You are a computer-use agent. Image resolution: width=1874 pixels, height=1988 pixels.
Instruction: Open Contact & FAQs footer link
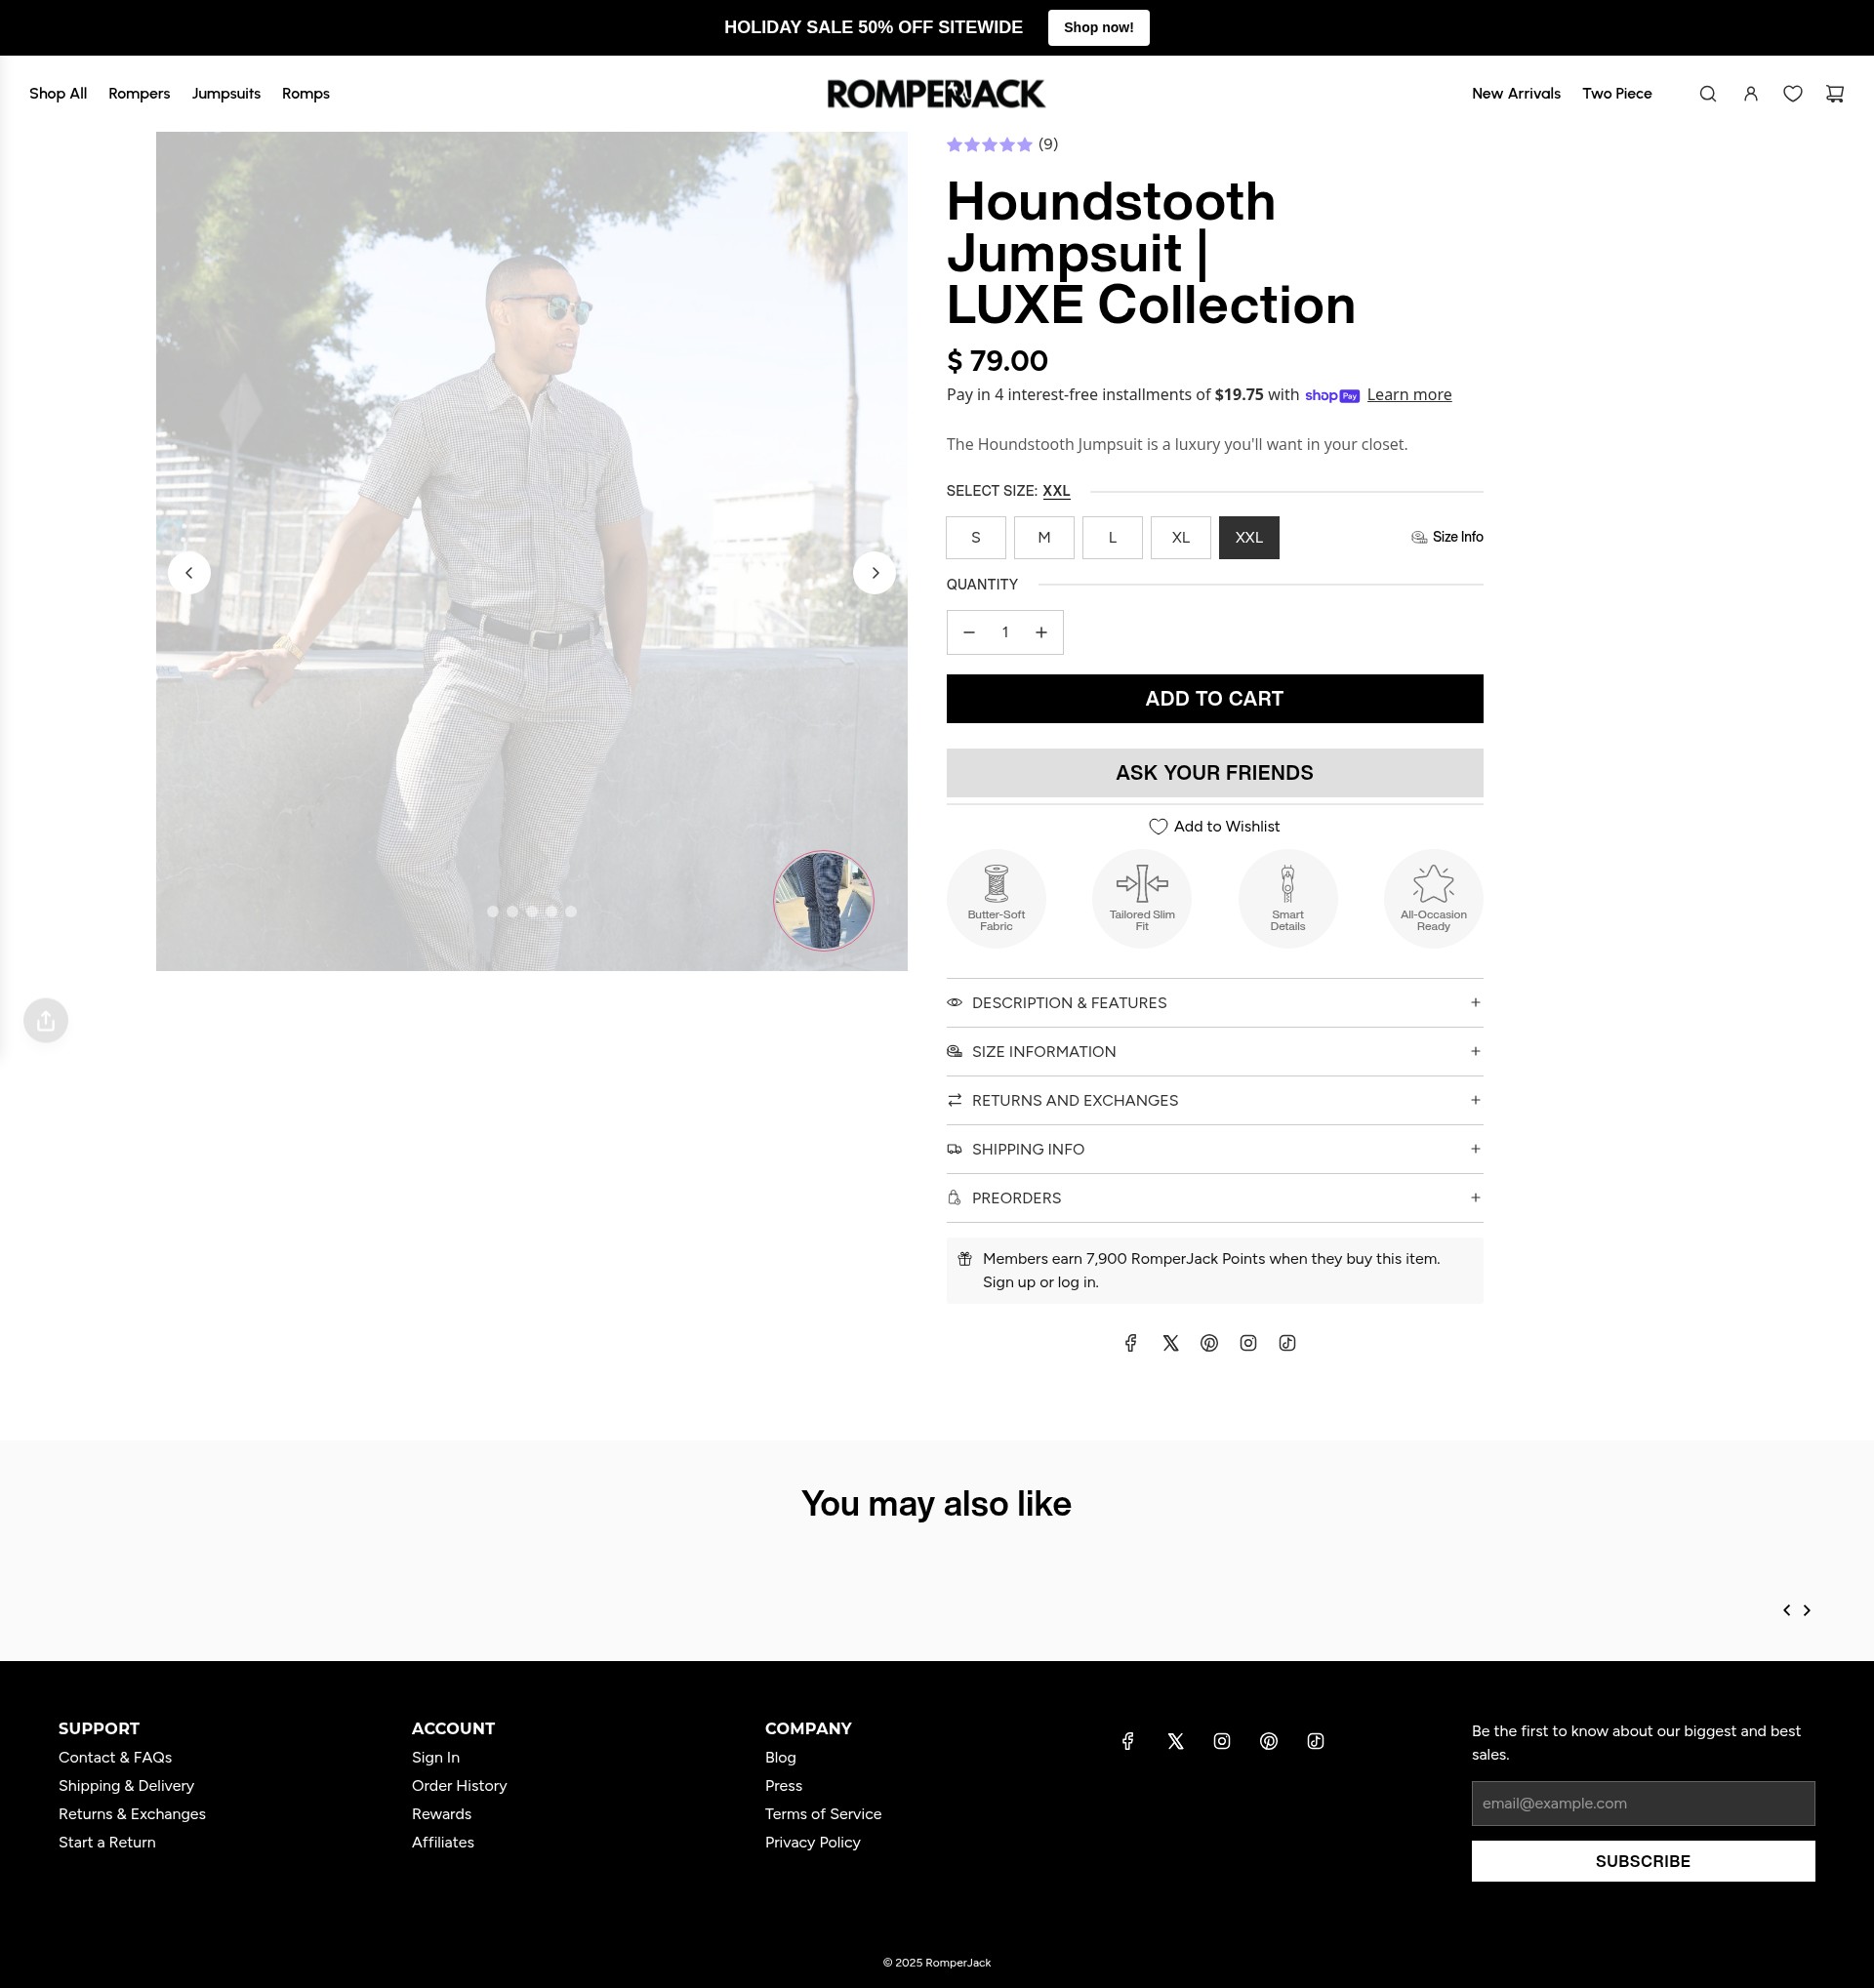pos(115,1758)
